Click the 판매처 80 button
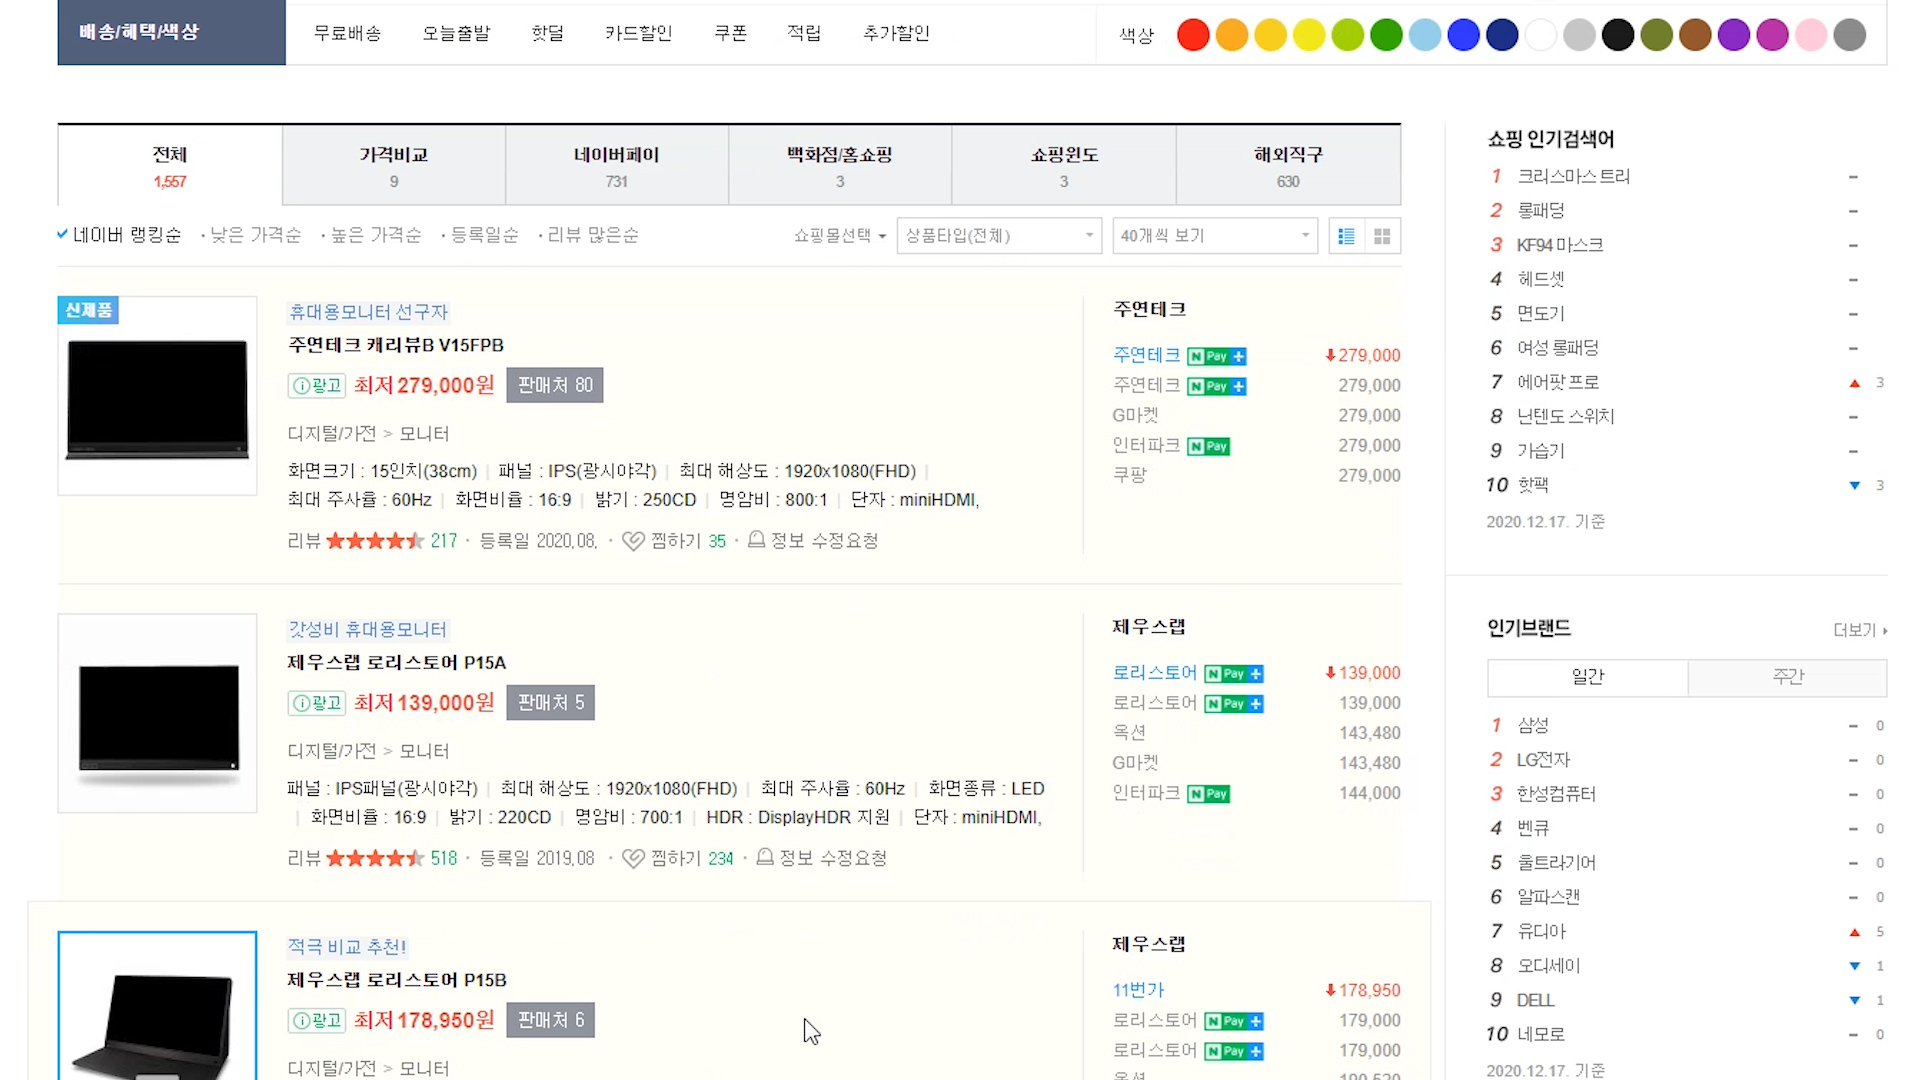This screenshot has height=1080, width=1920. (x=555, y=386)
